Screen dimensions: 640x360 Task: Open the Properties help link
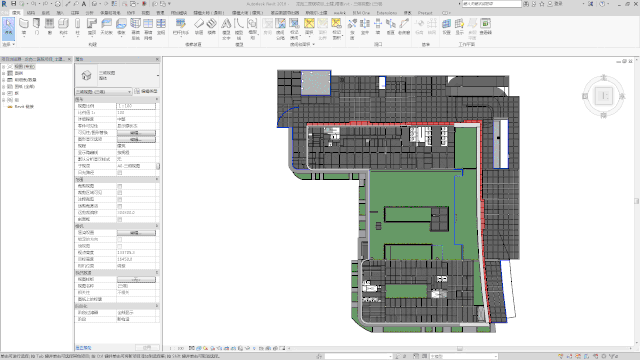click(x=84, y=348)
